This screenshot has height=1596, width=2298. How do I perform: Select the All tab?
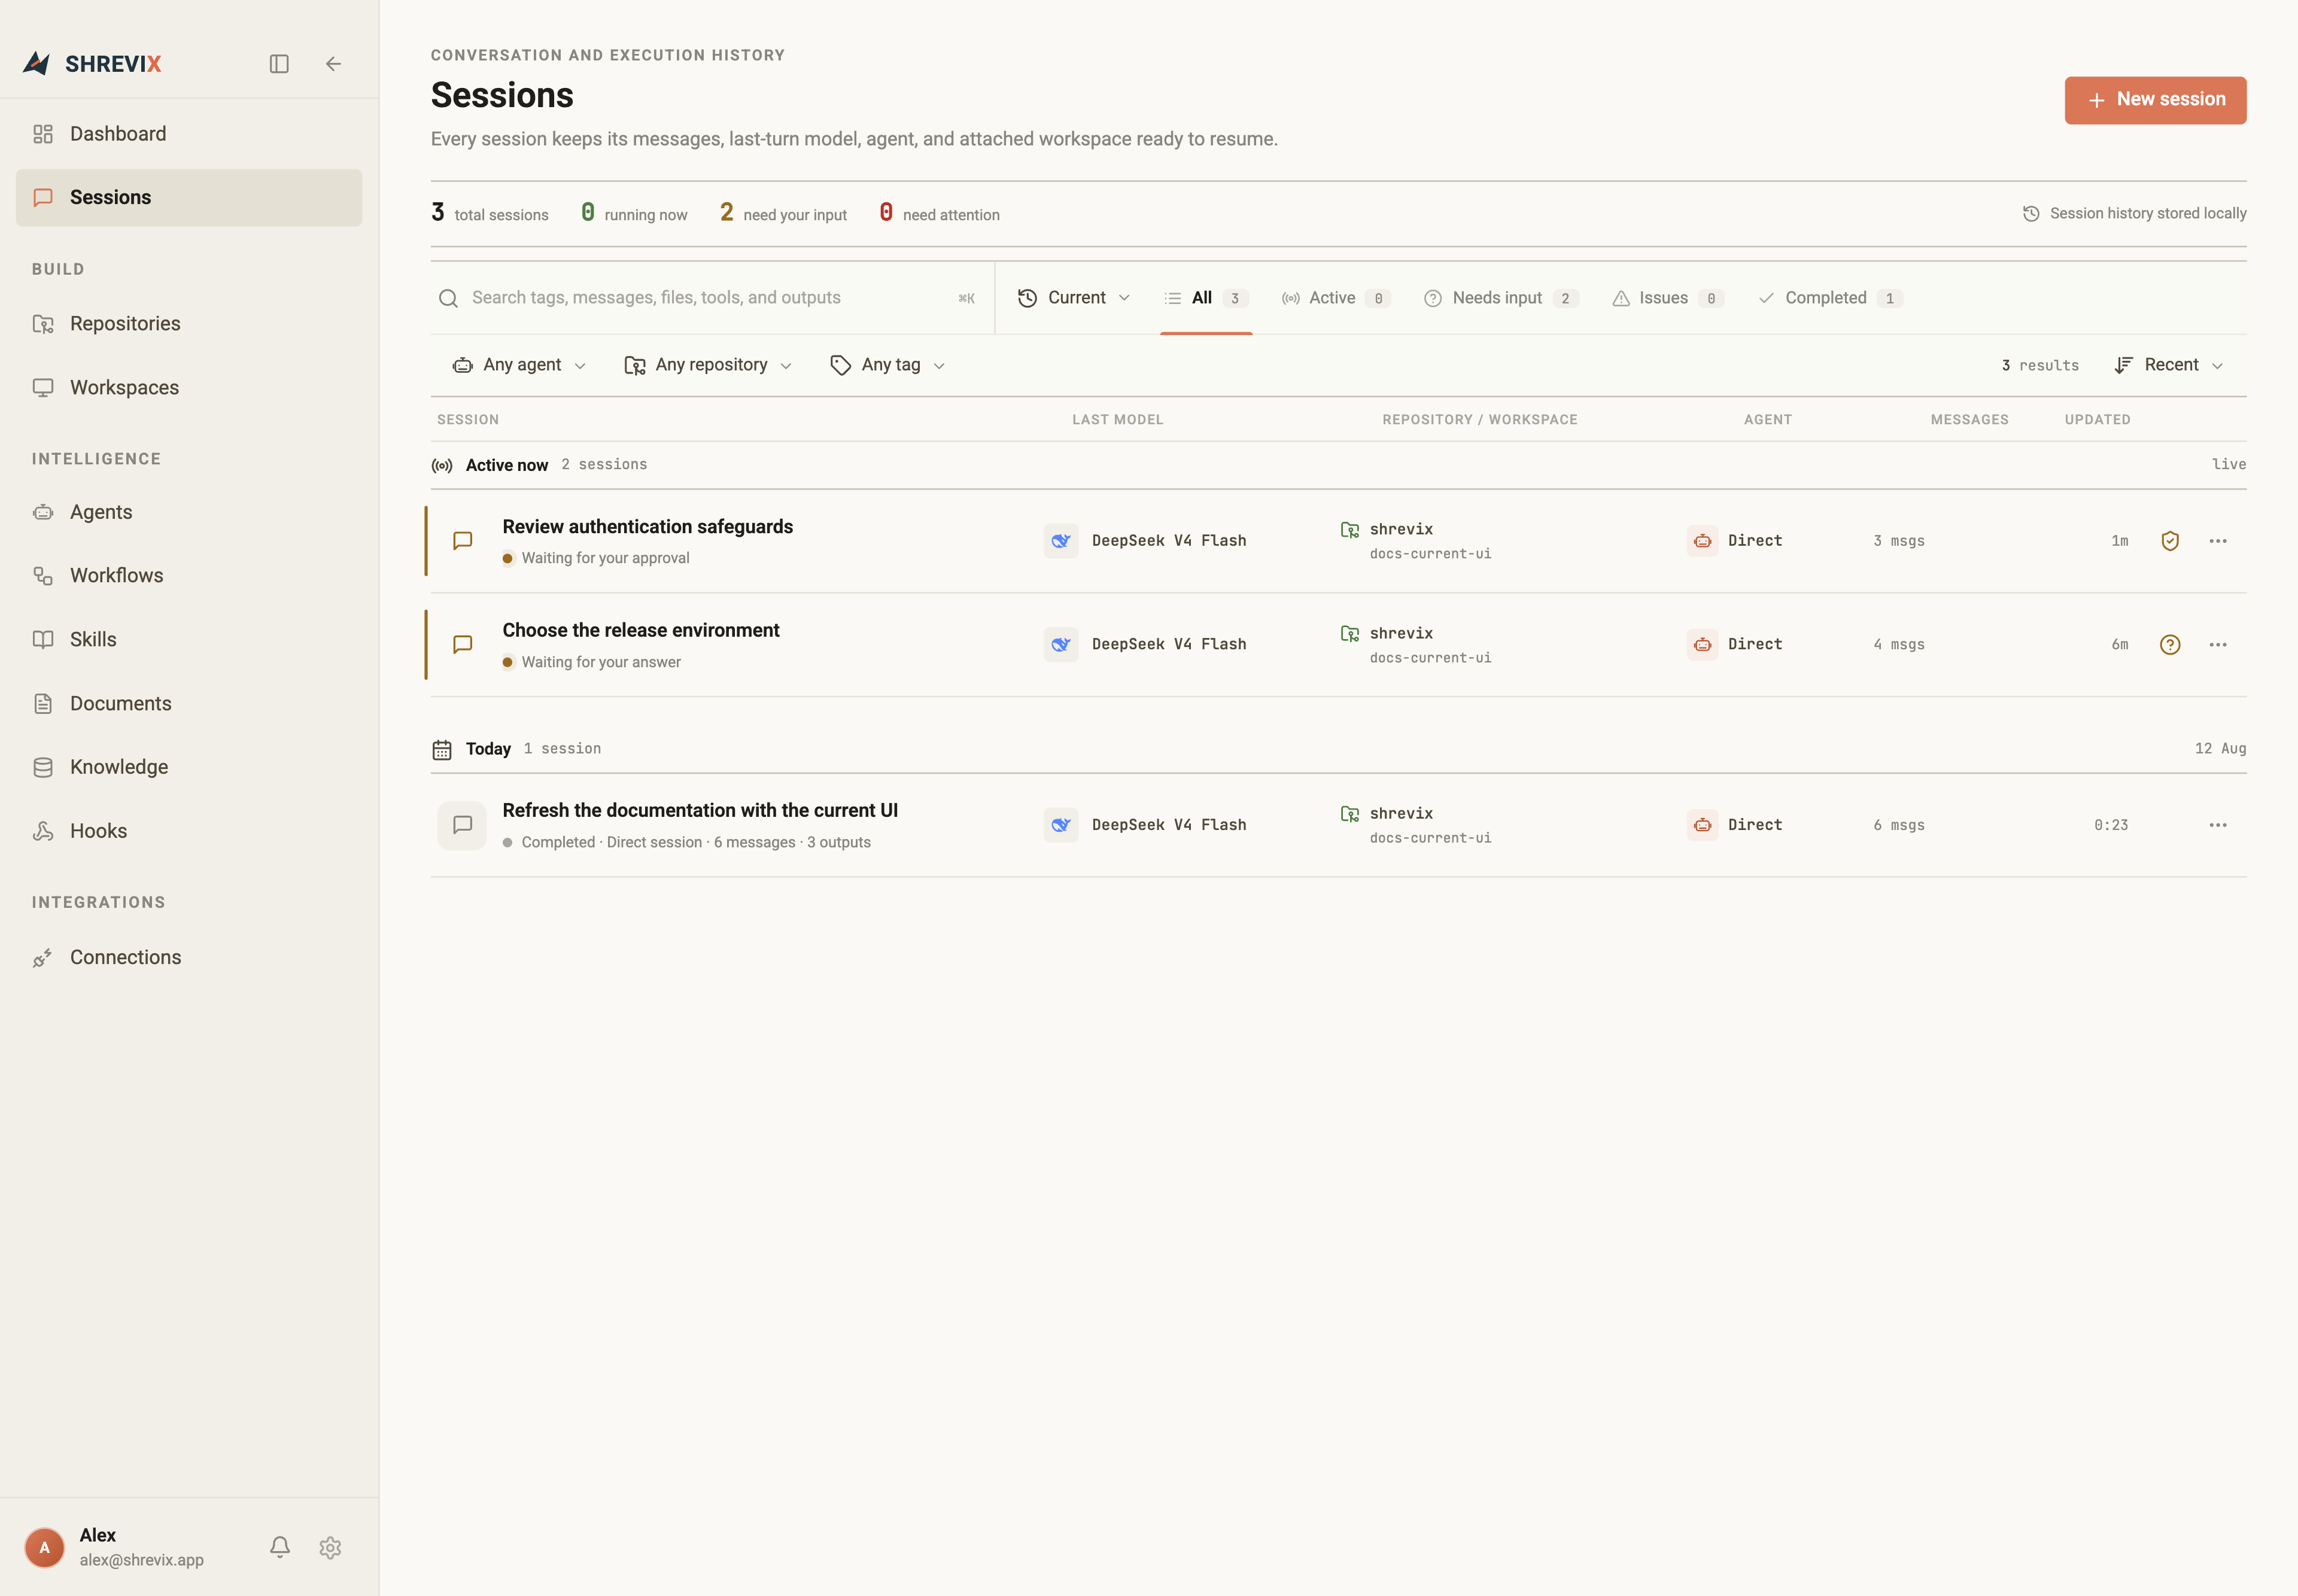1206,298
